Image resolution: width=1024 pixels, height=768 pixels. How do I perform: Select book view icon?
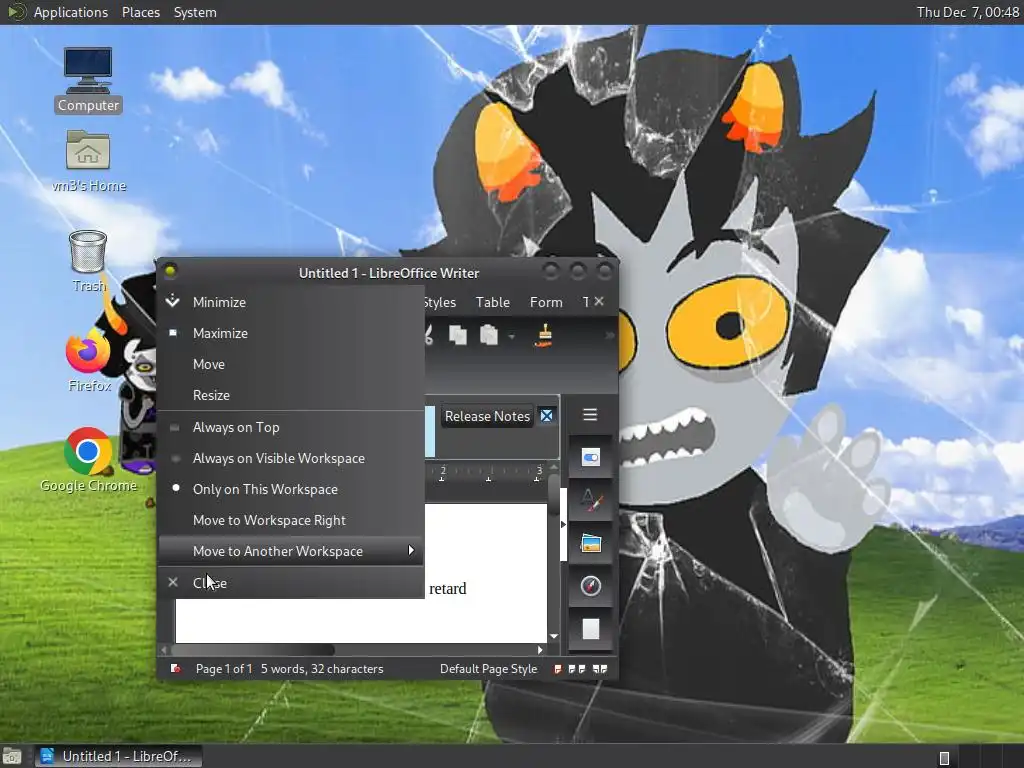point(600,669)
